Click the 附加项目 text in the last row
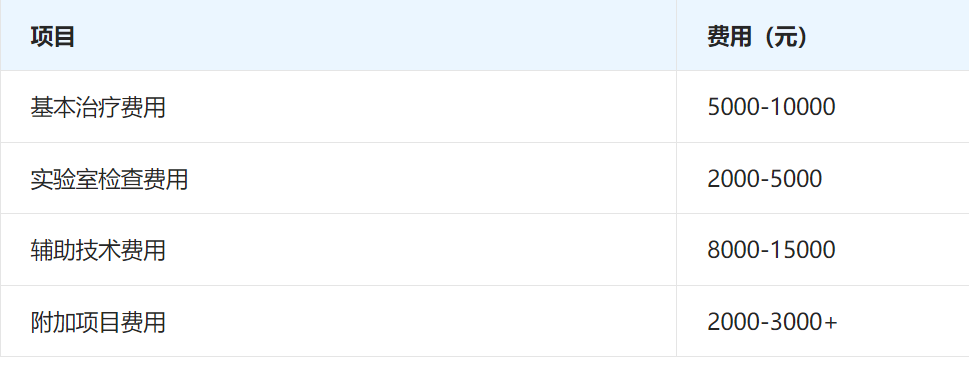Image resolution: width=969 pixels, height=369 pixels. pyautogui.click(x=75, y=322)
